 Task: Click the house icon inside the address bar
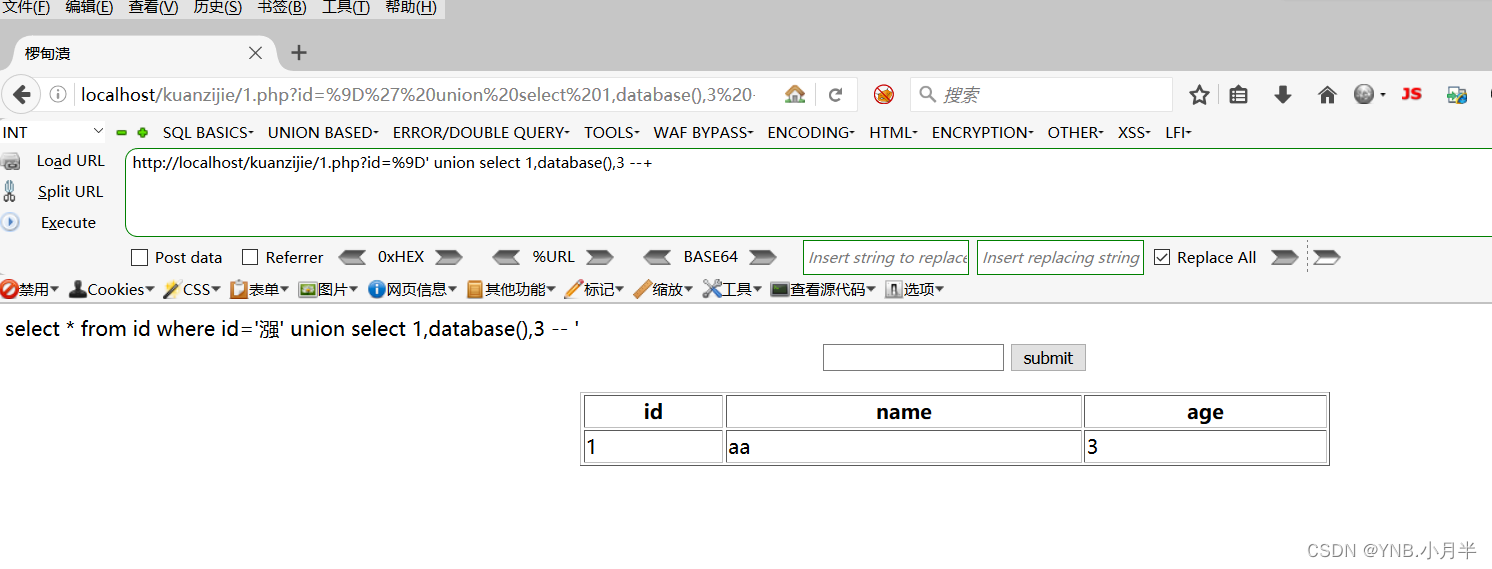795,94
